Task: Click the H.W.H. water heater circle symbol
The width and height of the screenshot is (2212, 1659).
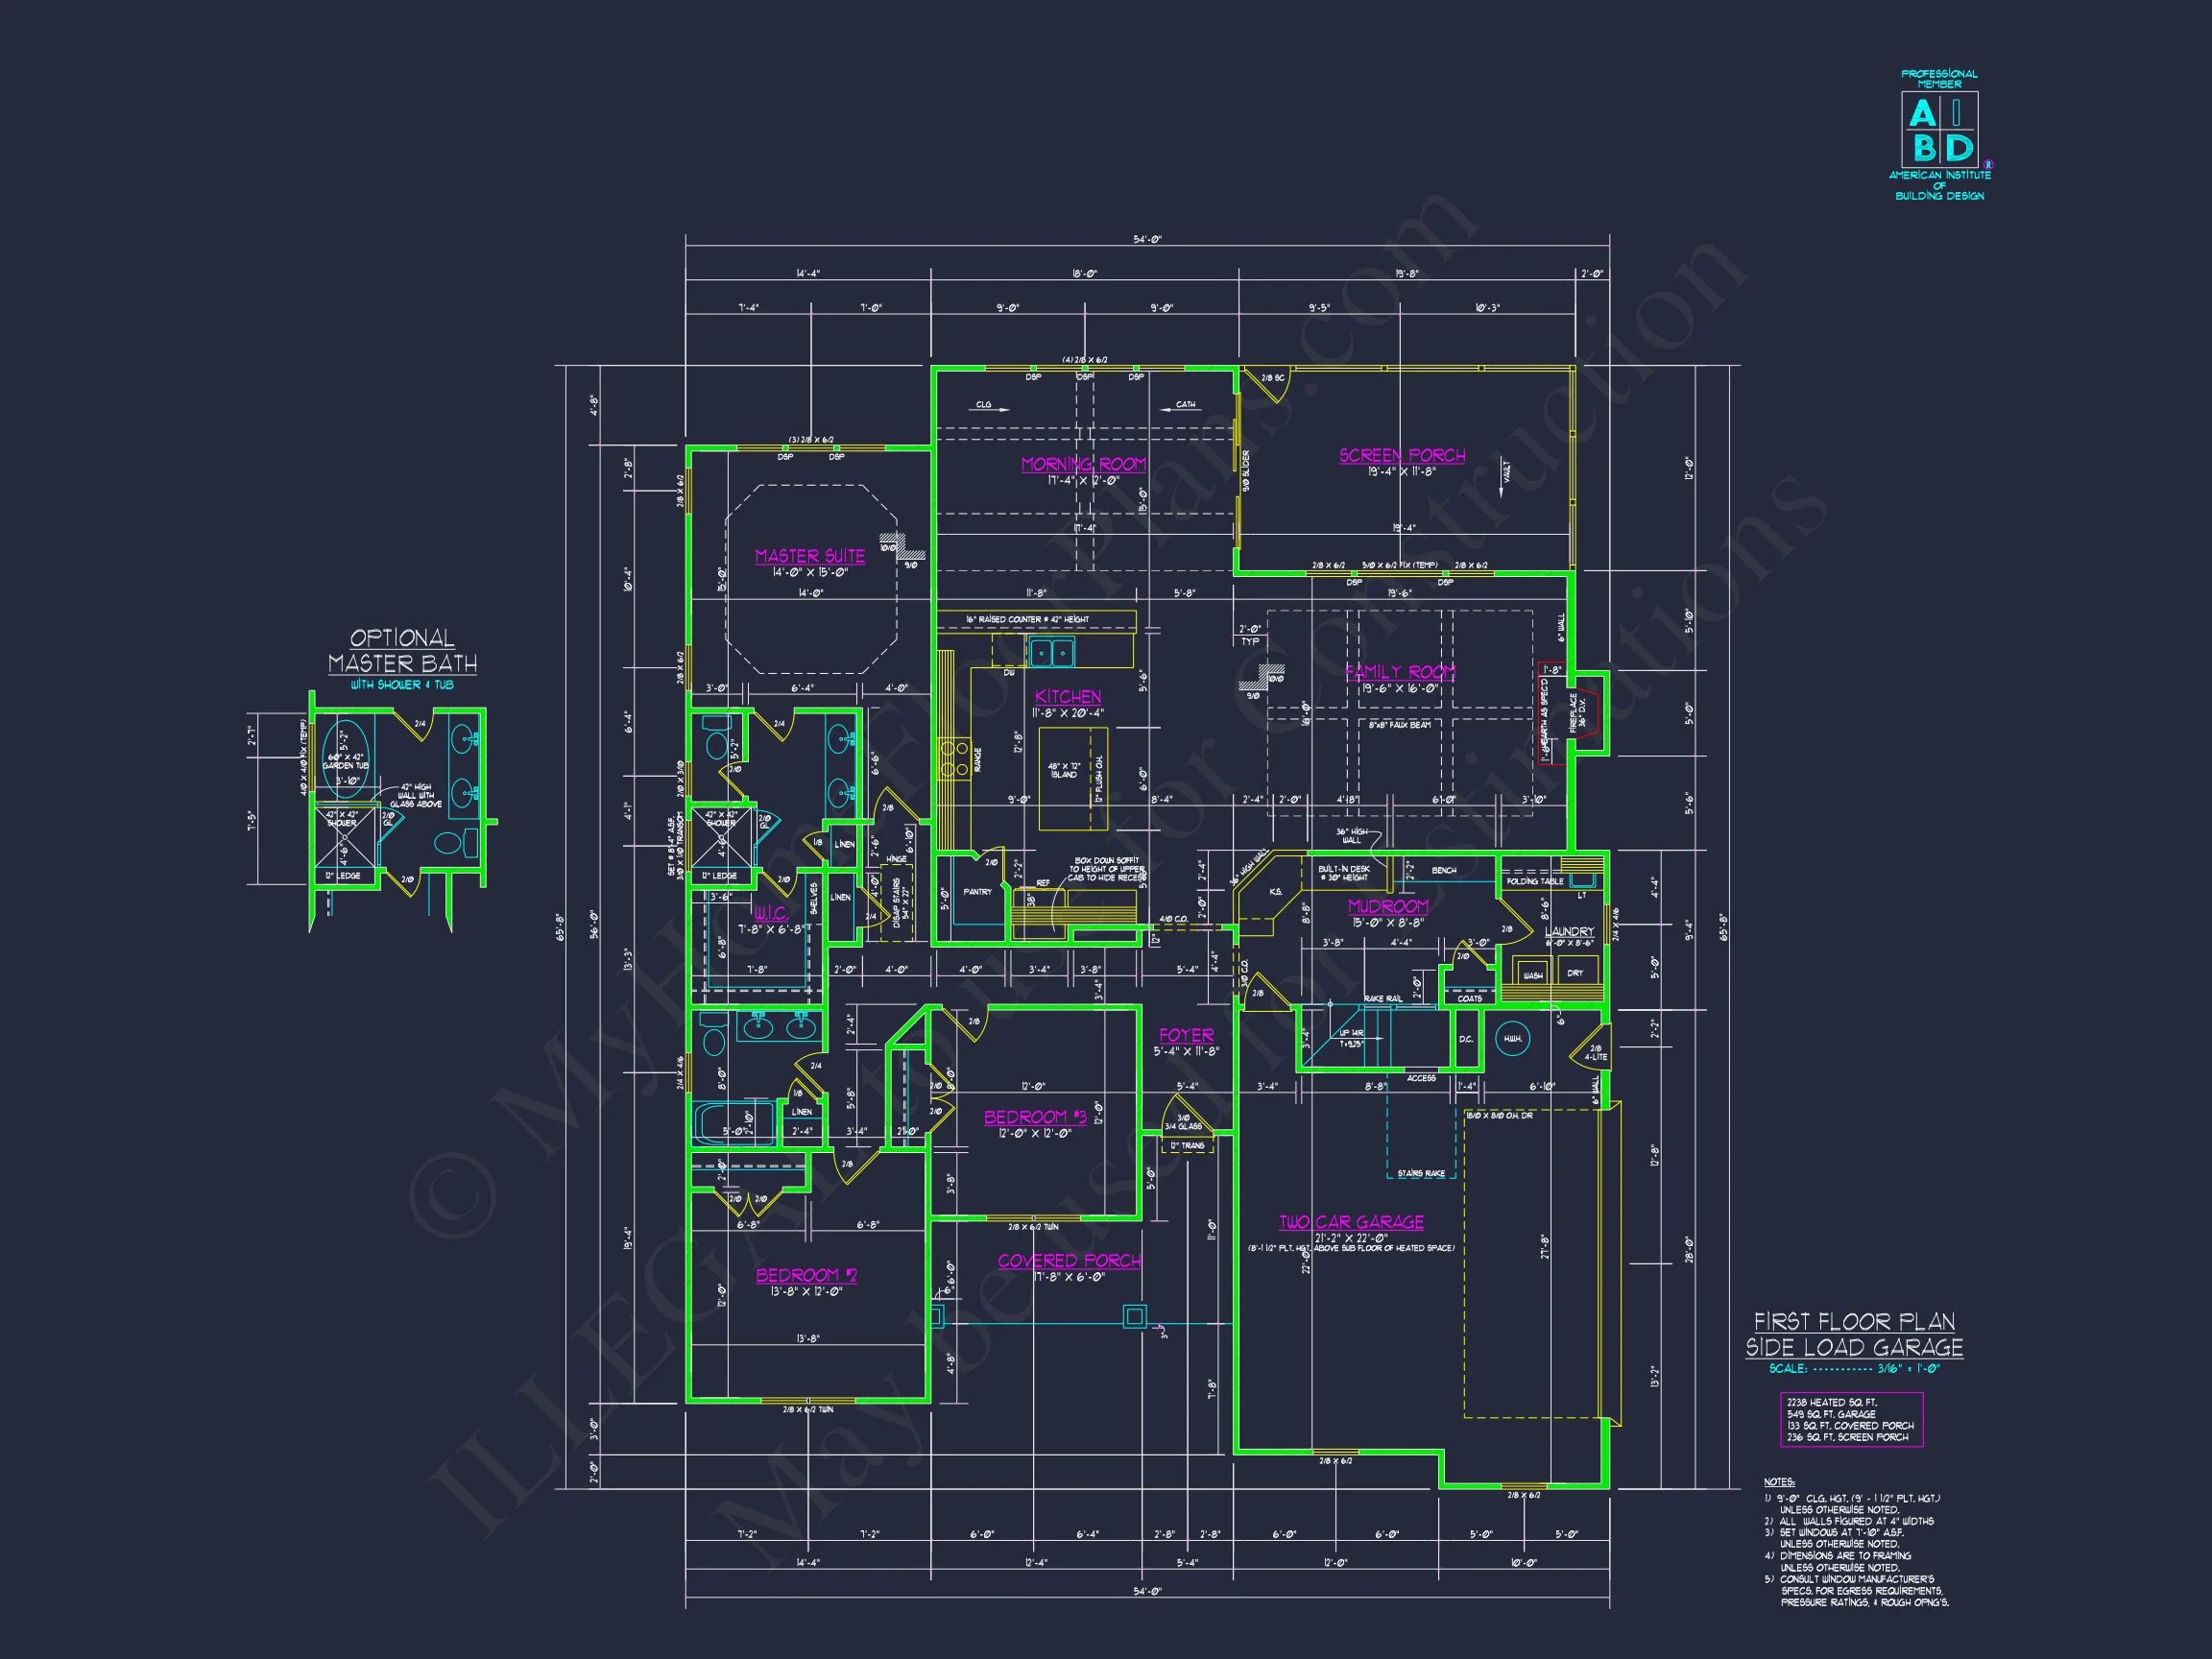Action: tap(1513, 1039)
